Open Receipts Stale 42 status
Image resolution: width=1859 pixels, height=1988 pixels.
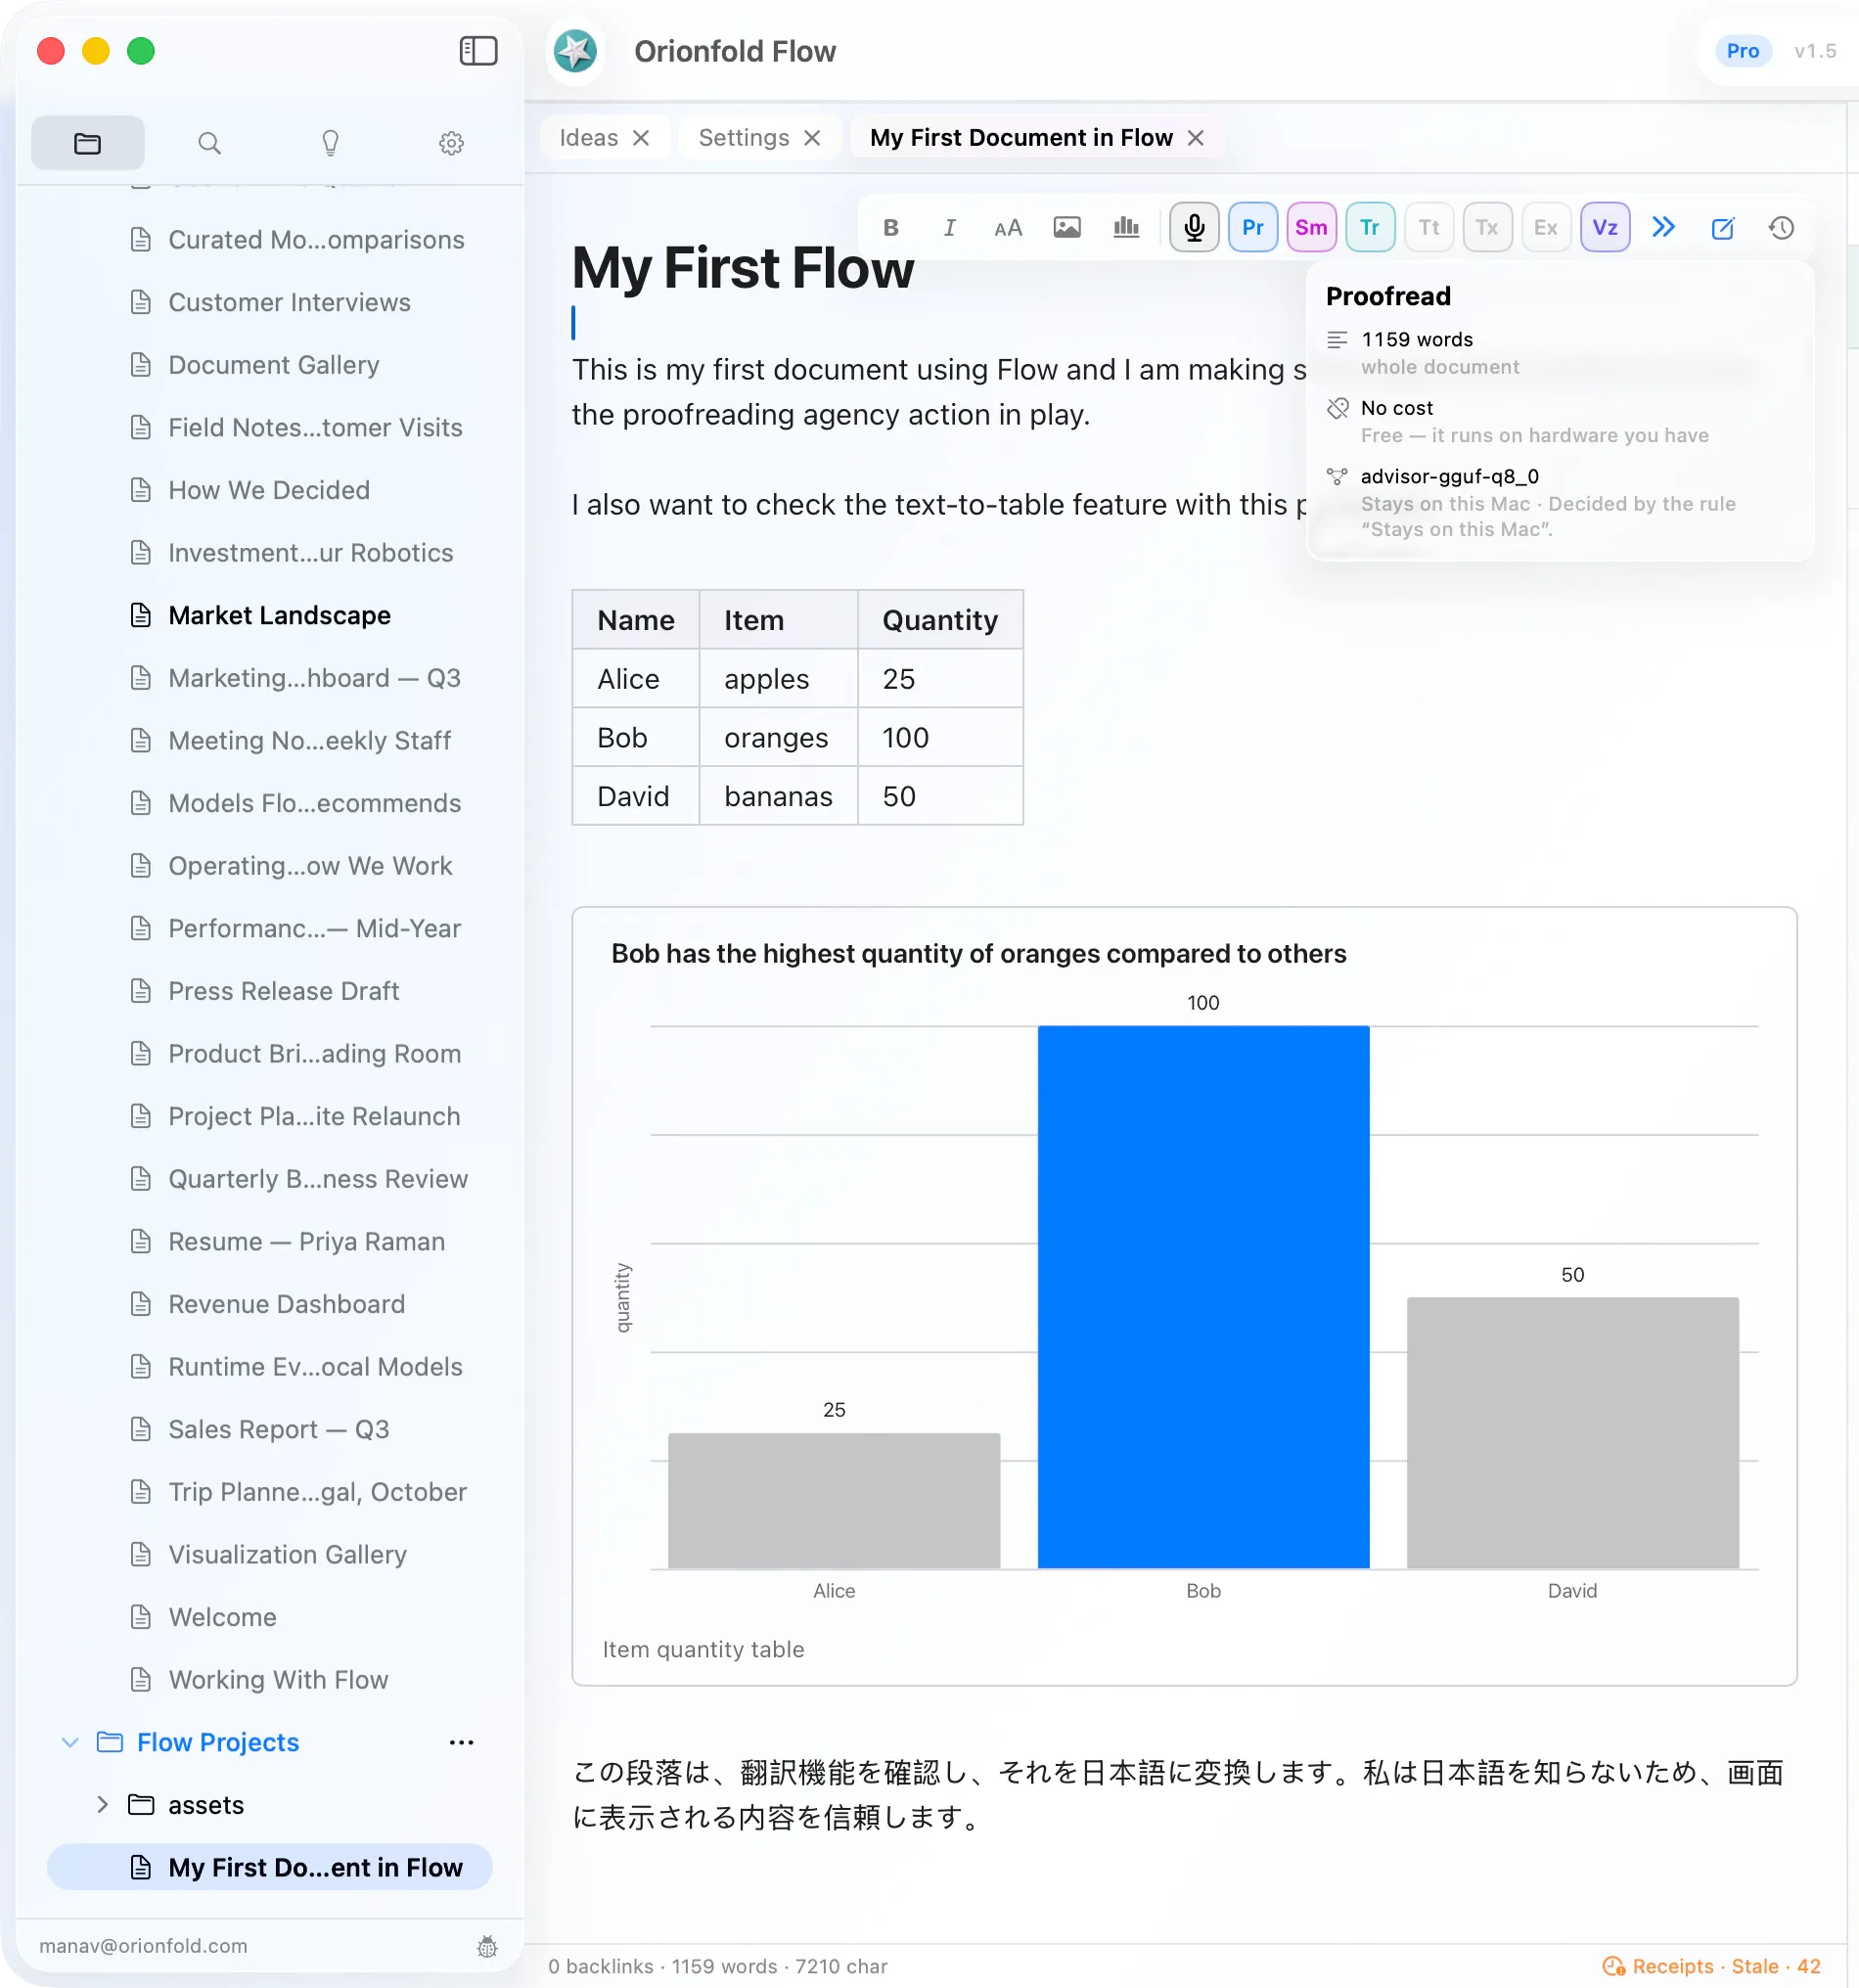pyautogui.click(x=1711, y=1967)
